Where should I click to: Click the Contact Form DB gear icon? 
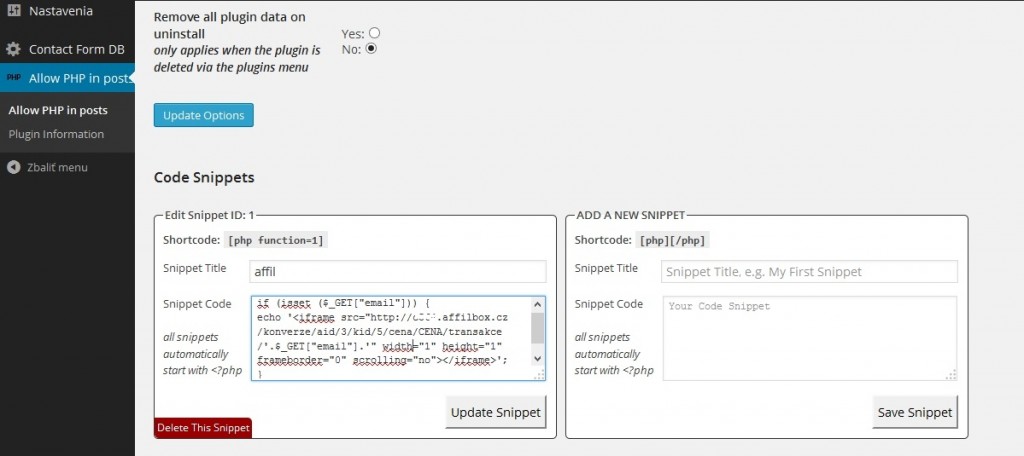[x=13, y=48]
